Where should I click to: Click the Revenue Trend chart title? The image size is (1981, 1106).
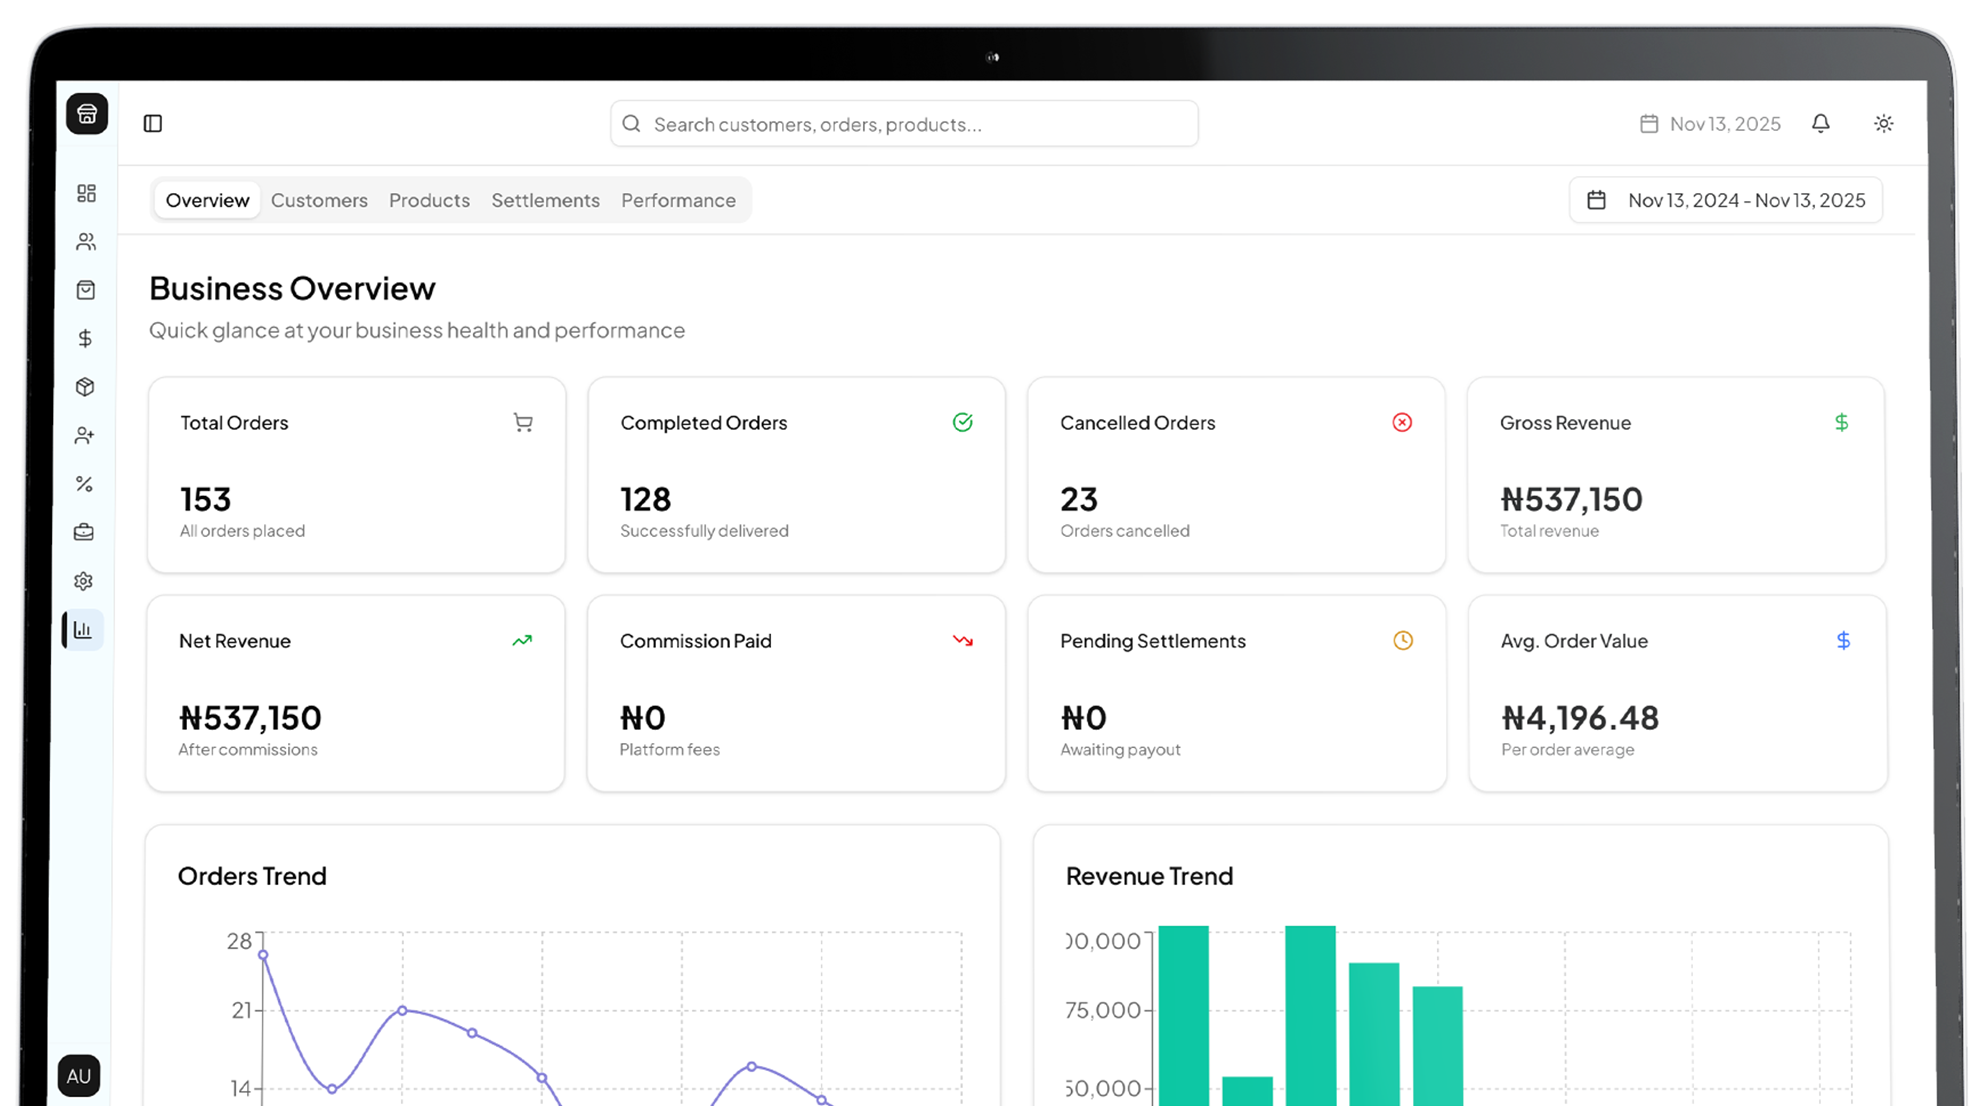coord(1149,876)
